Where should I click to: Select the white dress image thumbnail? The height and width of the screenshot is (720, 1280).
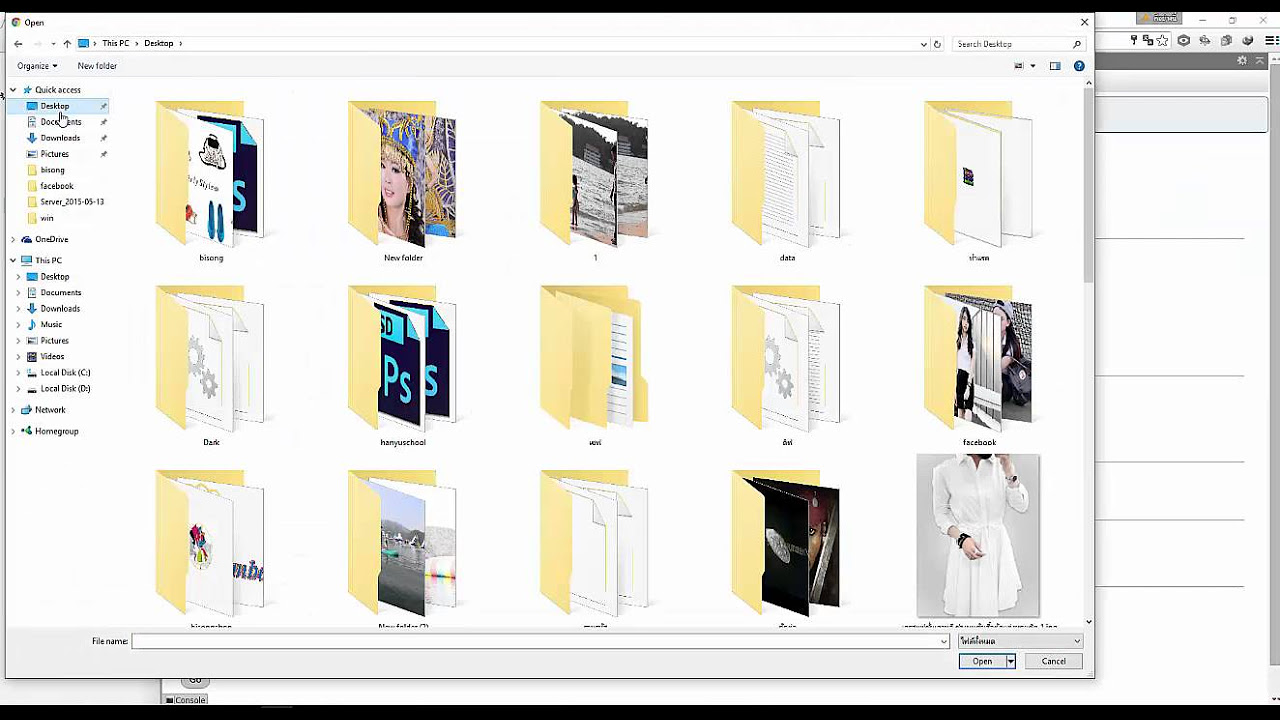tap(978, 535)
